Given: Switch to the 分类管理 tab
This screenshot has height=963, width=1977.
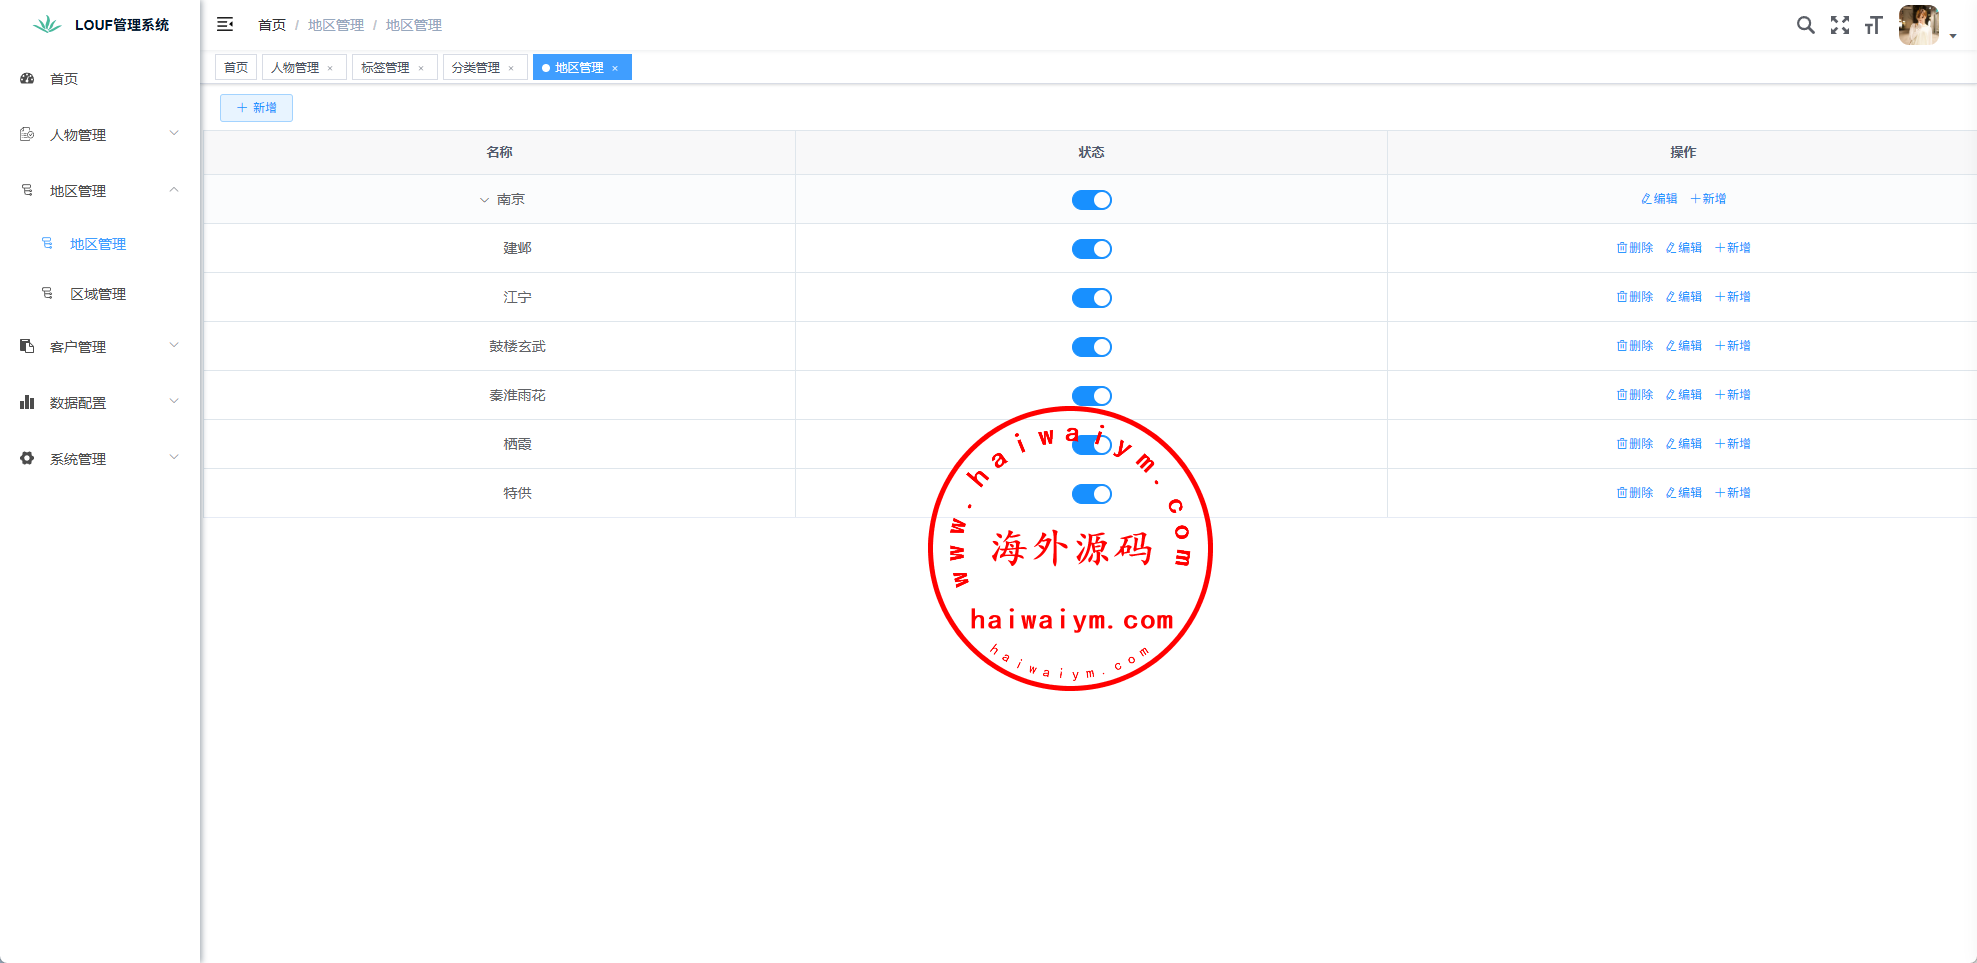Looking at the screenshot, I should pos(475,68).
